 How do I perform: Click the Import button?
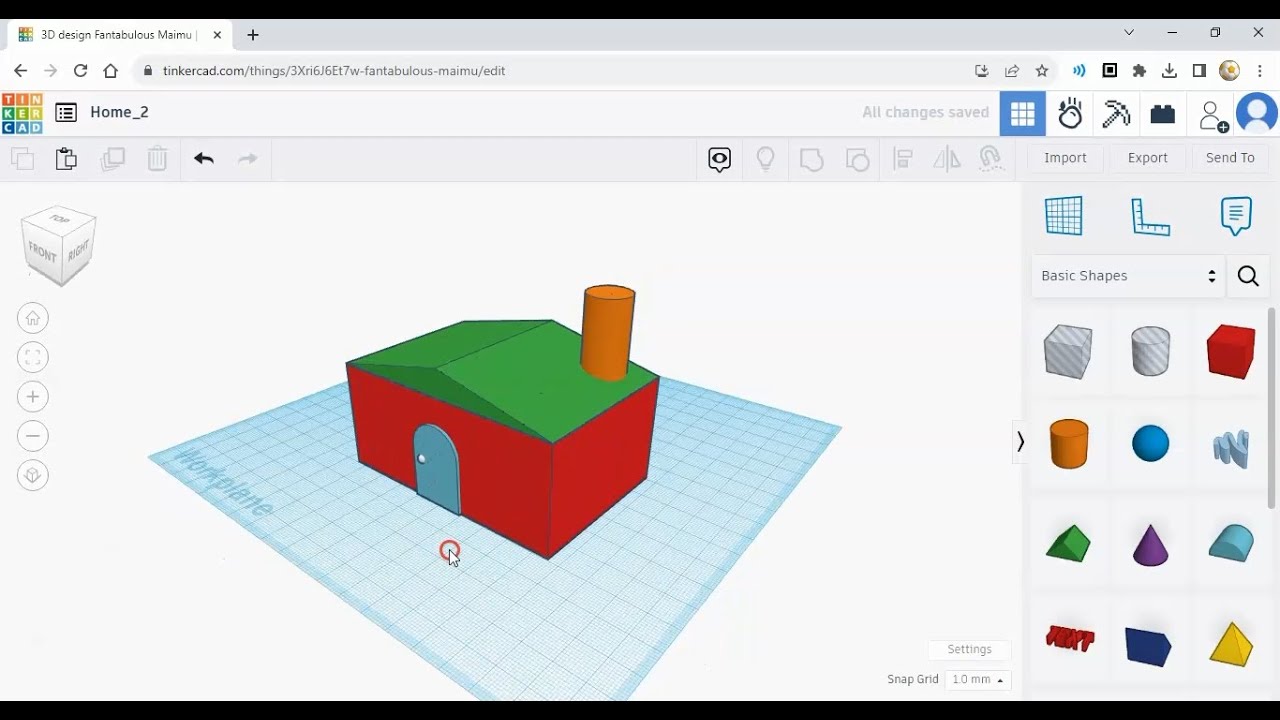pyautogui.click(x=1065, y=158)
